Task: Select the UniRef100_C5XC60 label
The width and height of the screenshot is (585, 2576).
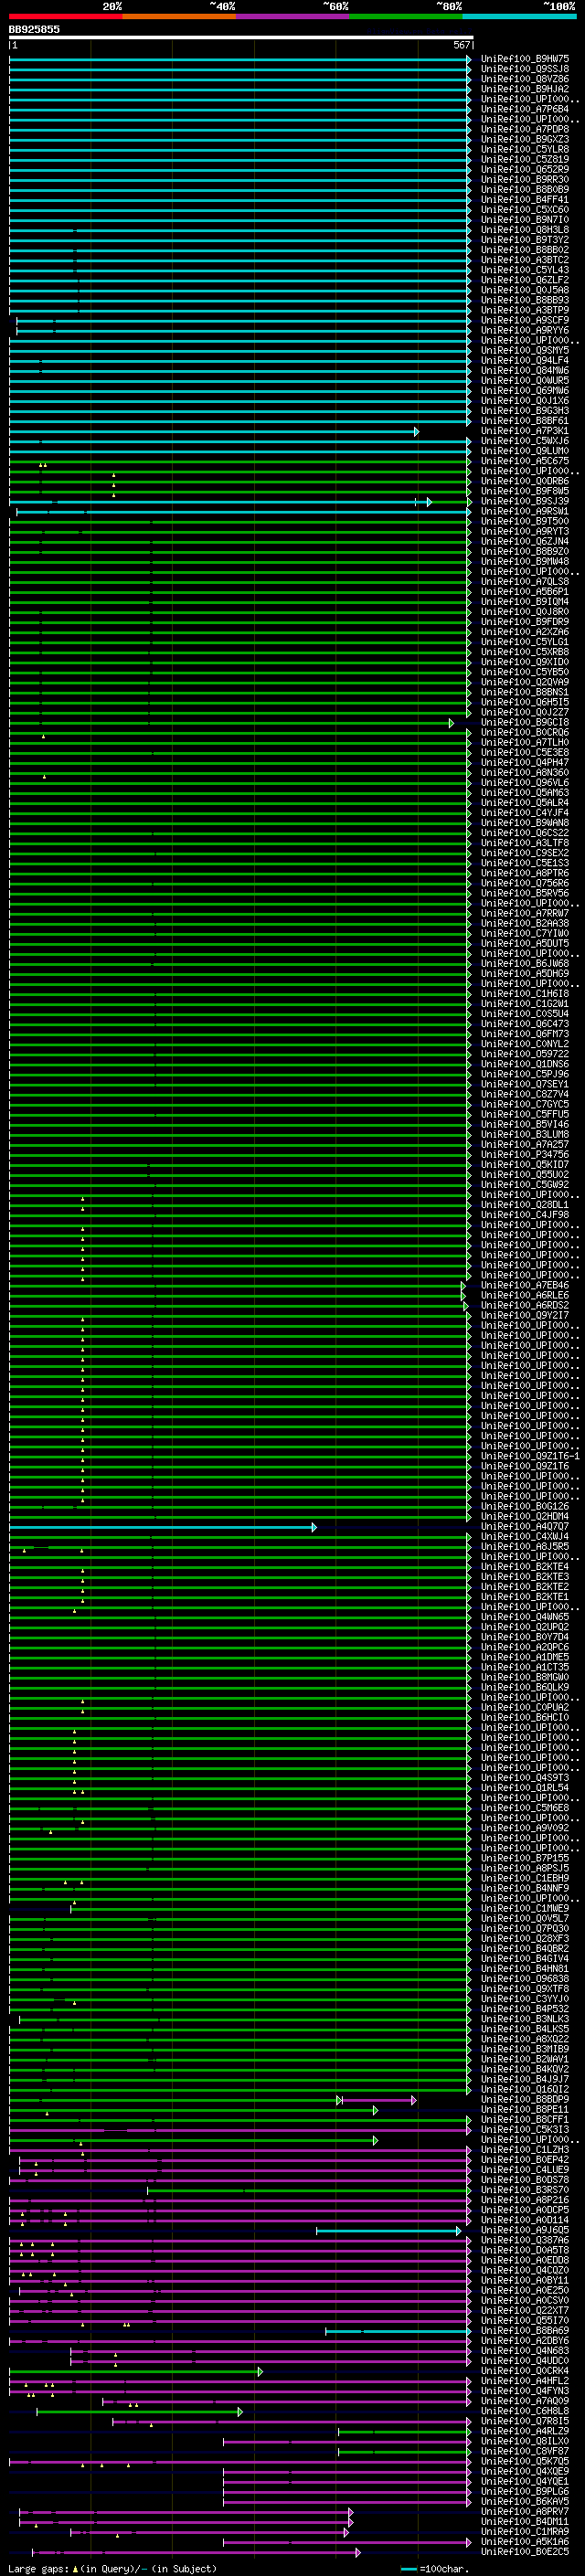Action: (524, 209)
